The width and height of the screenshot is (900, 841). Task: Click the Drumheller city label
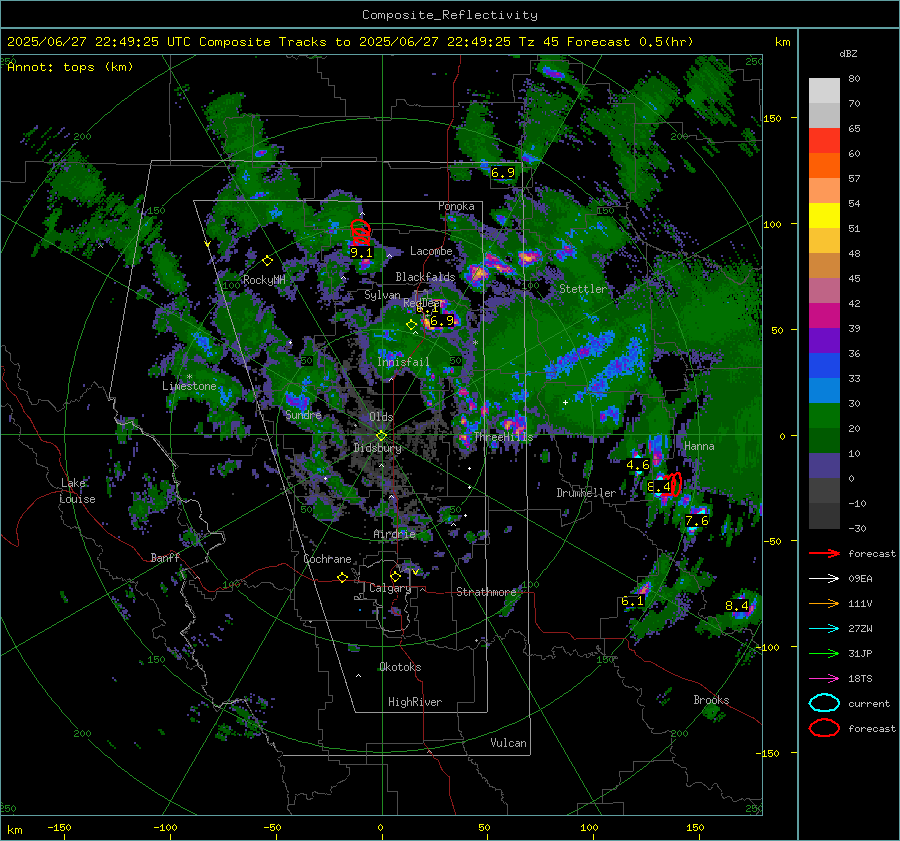click(586, 493)
